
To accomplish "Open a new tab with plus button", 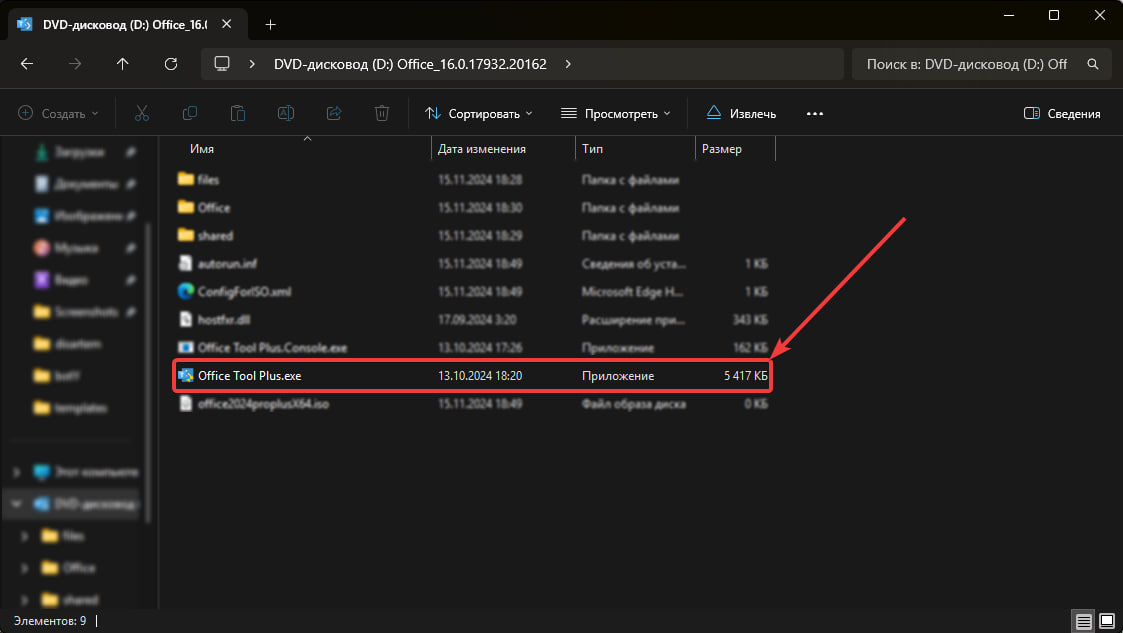I will (271, 24).
